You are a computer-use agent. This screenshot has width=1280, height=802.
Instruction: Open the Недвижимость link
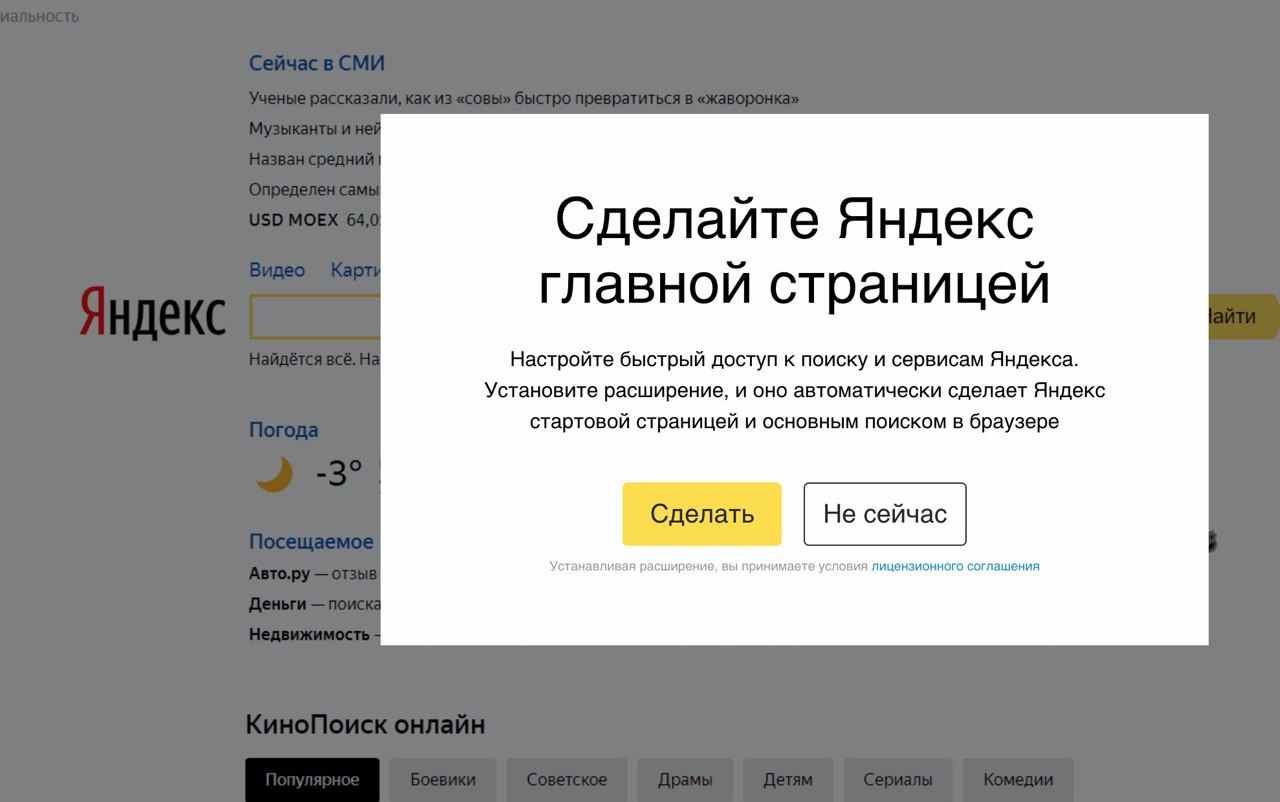(309, 634)
